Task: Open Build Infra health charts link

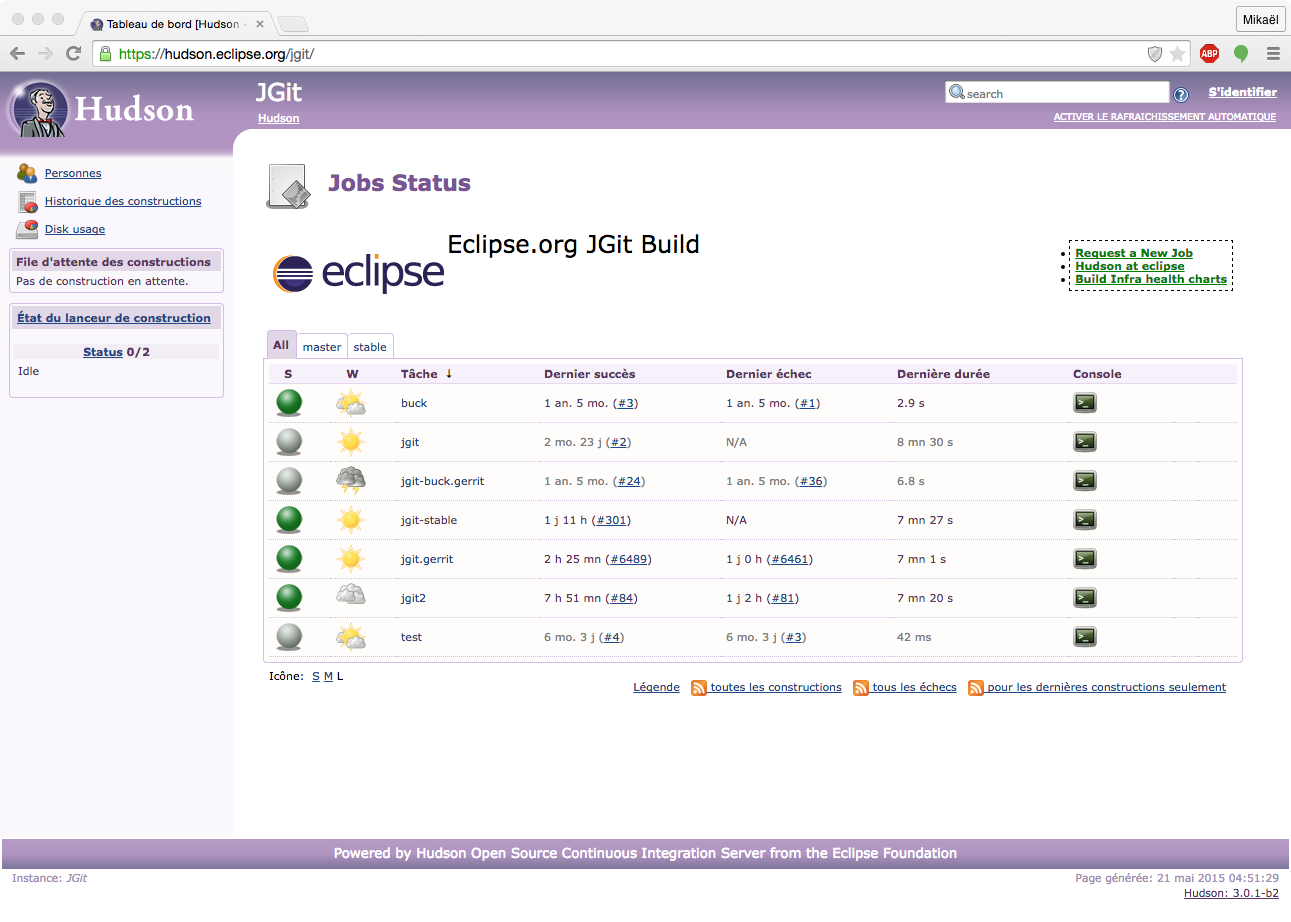Action: click(1151, 279)
